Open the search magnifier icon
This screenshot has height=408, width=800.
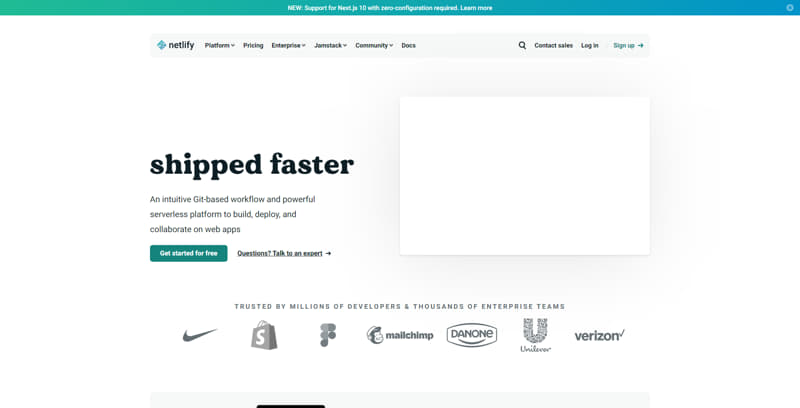[x=522, y=45]
